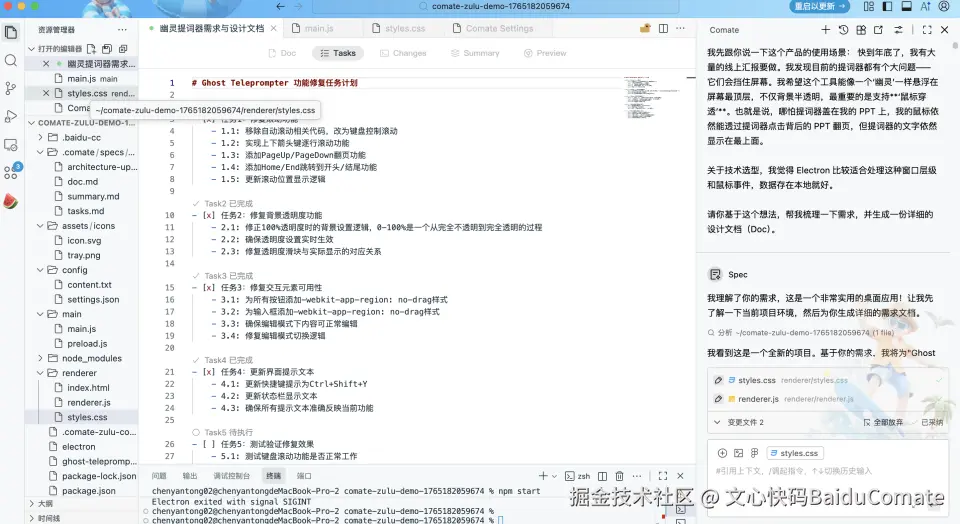Viewport: 960px width, 524px height.
Task: Switch to the Comate Settings tab
Action: point(499,28)
